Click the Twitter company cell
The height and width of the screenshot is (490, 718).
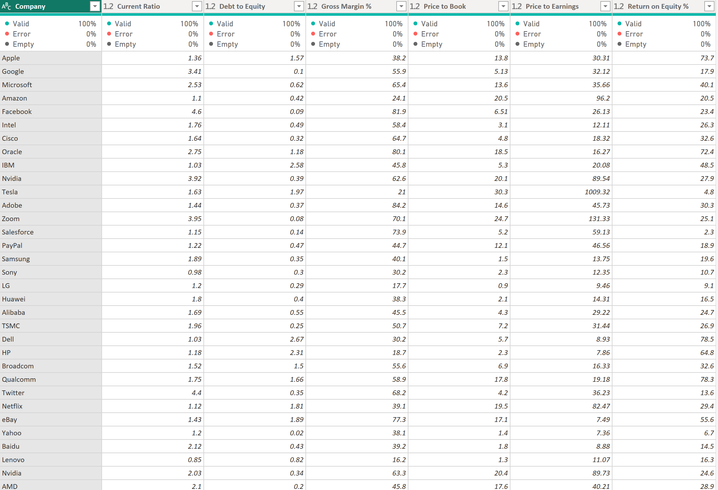tap(50, 393)
